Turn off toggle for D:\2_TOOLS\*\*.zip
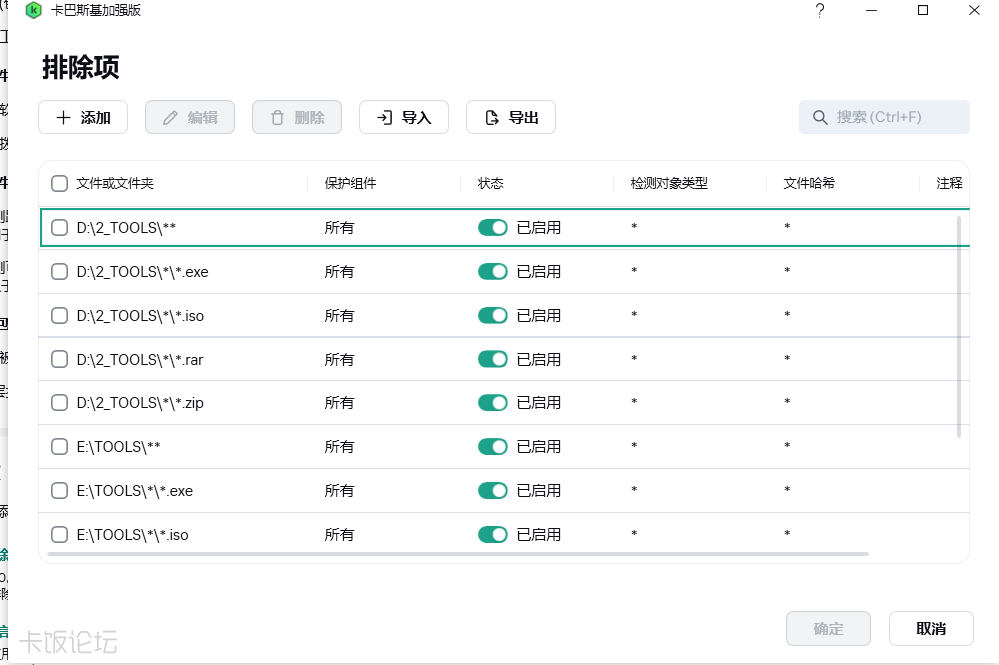The width and height of the screenshot is (999, 665). click(x=492, y=403)
